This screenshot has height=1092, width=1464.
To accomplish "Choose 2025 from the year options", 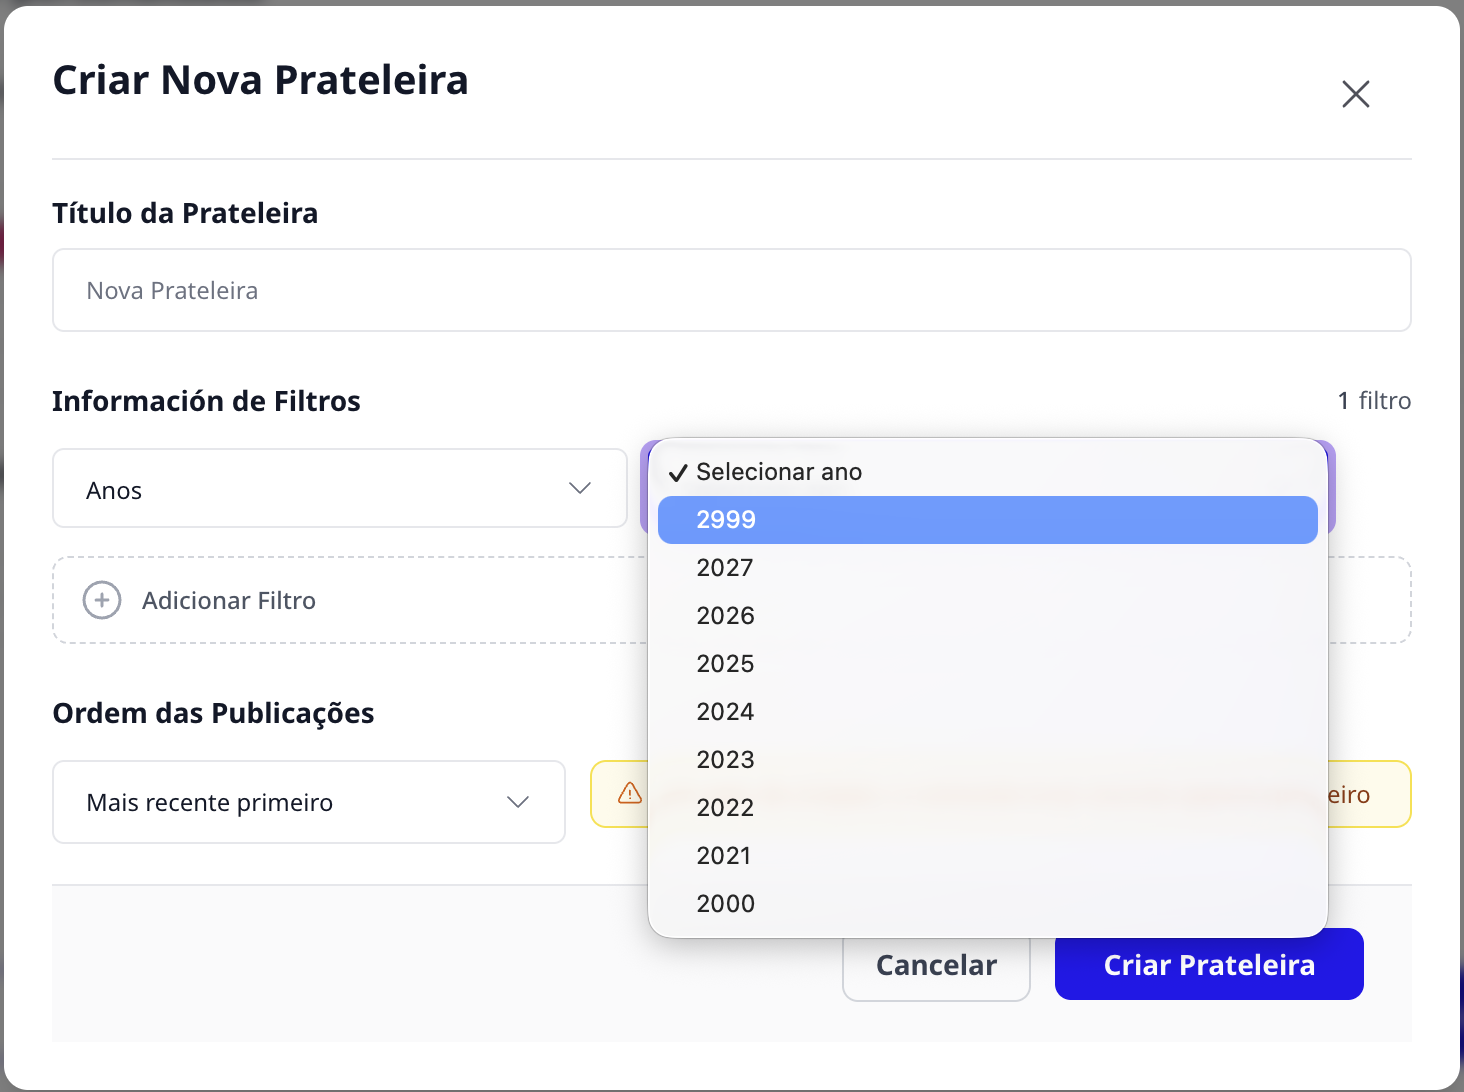I will click(x=988, y=664).
